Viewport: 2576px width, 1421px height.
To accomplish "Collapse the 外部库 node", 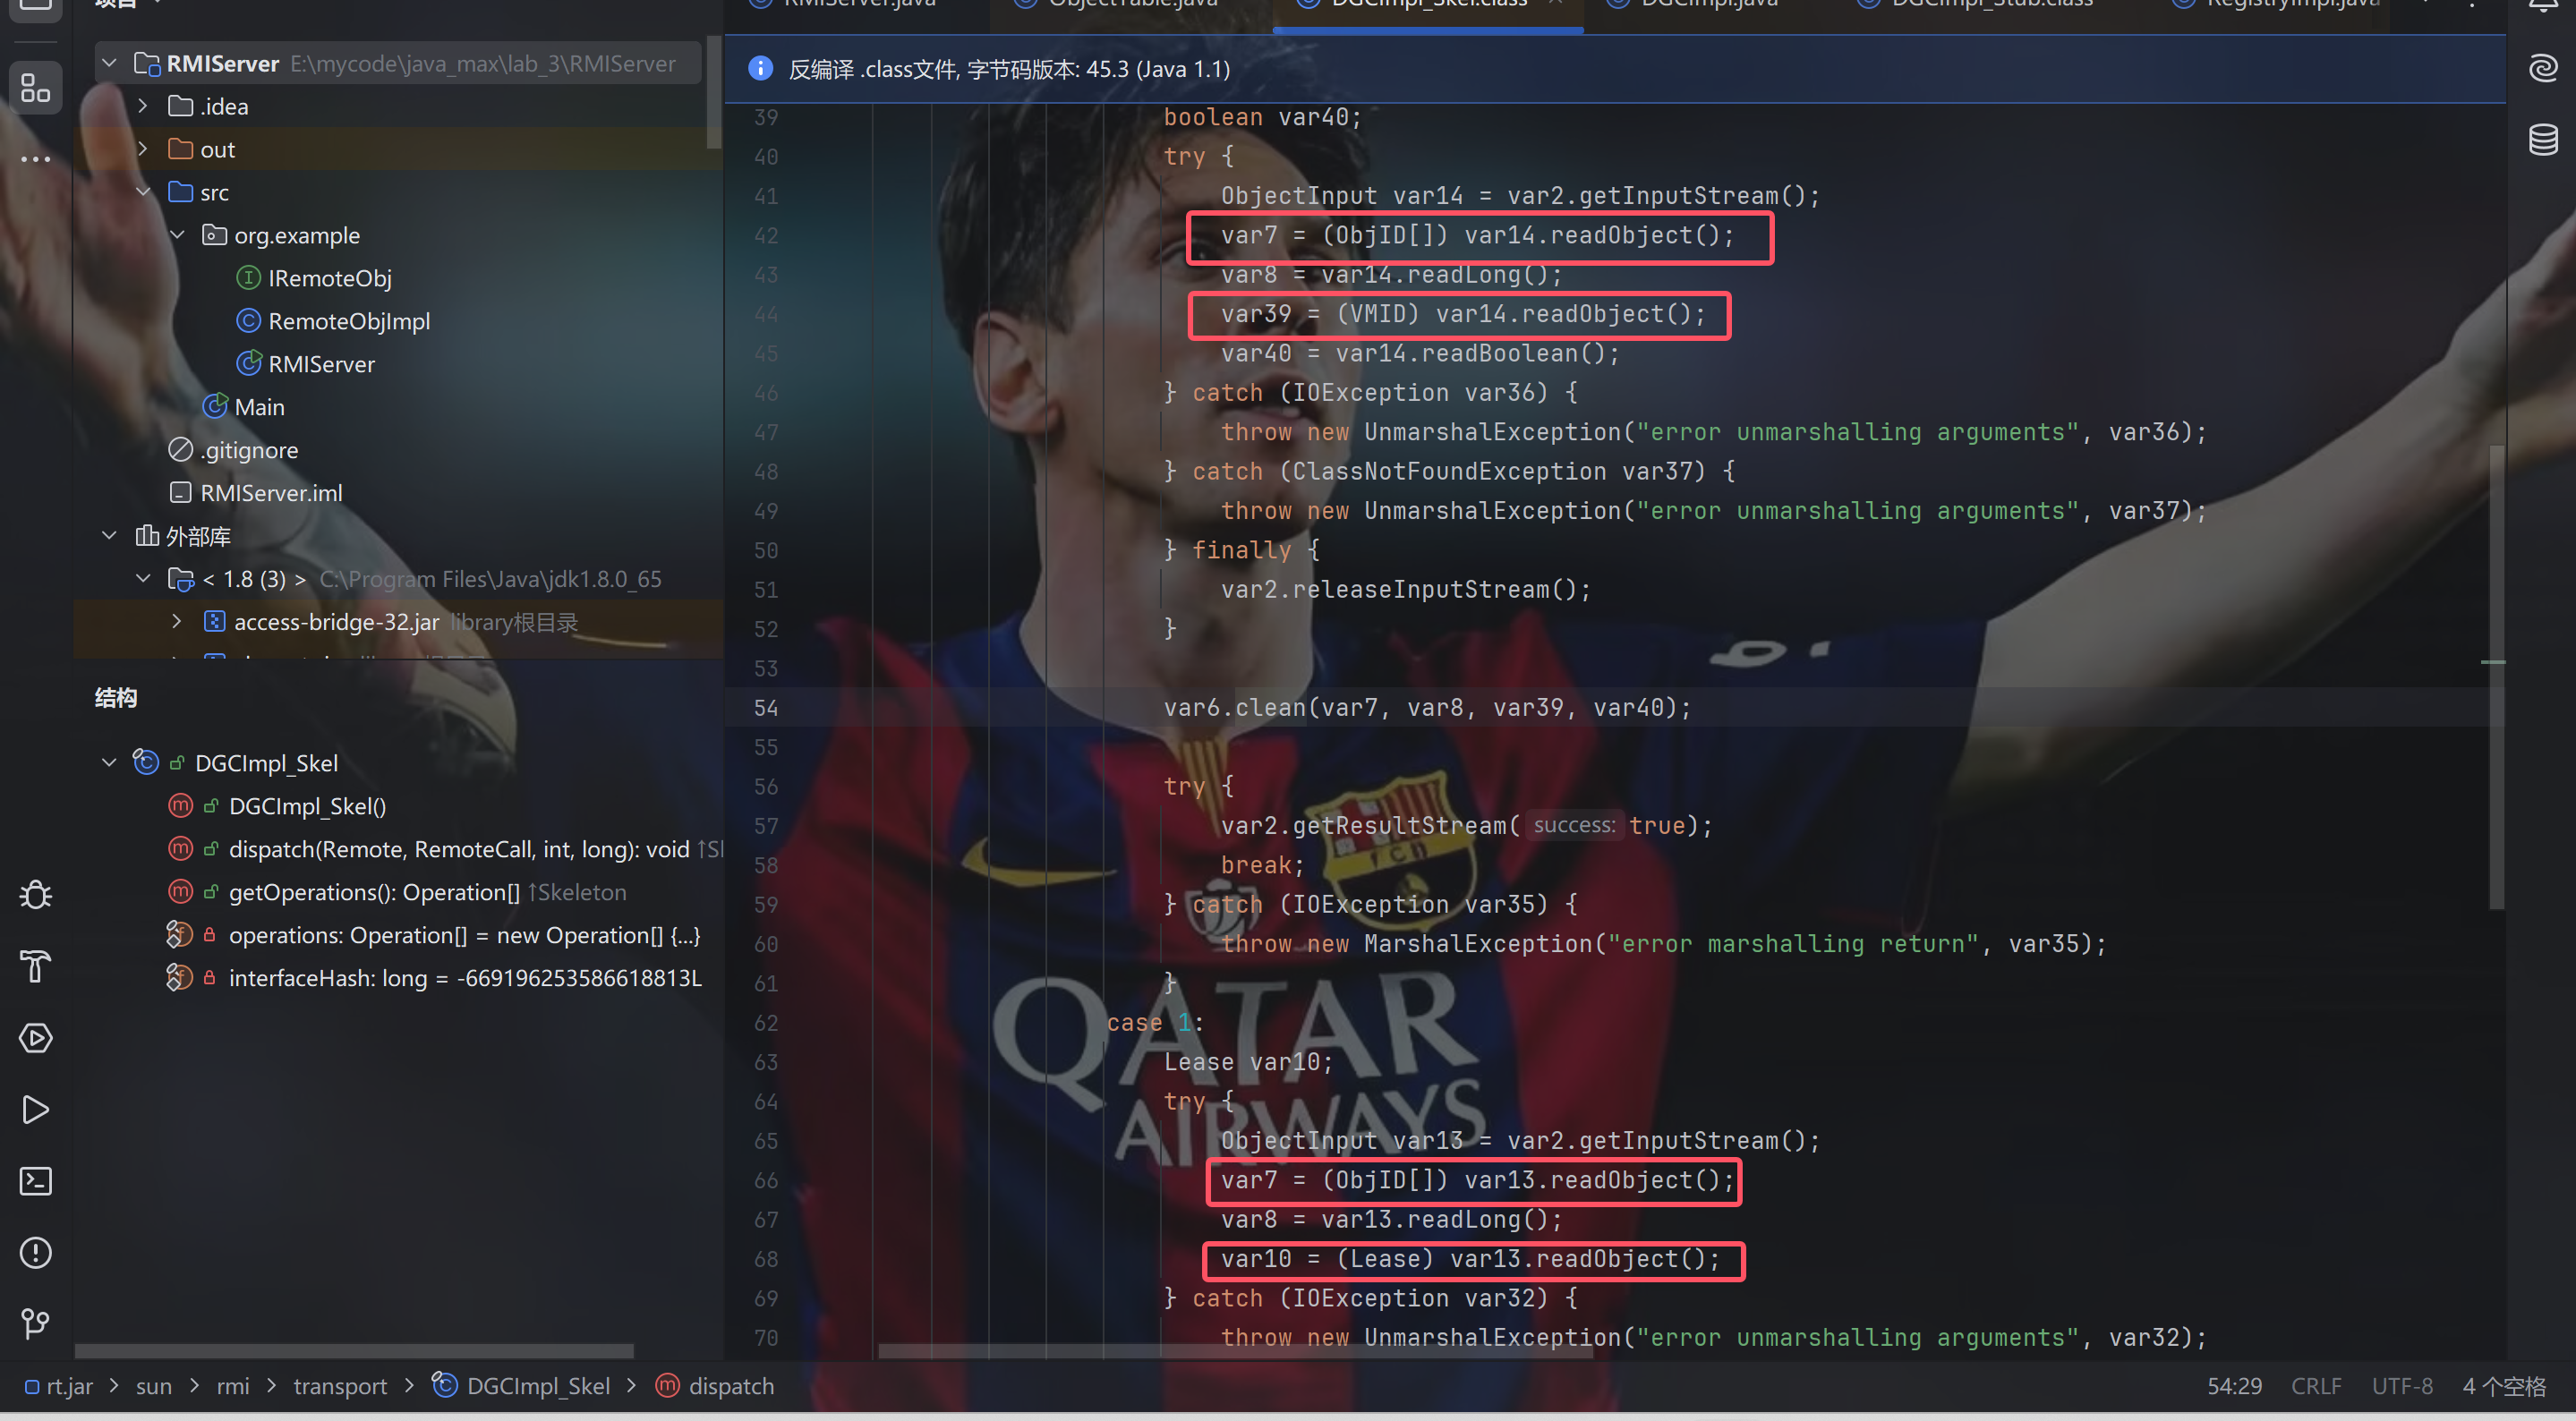I will pyautogui.click(x=110, y=535).
